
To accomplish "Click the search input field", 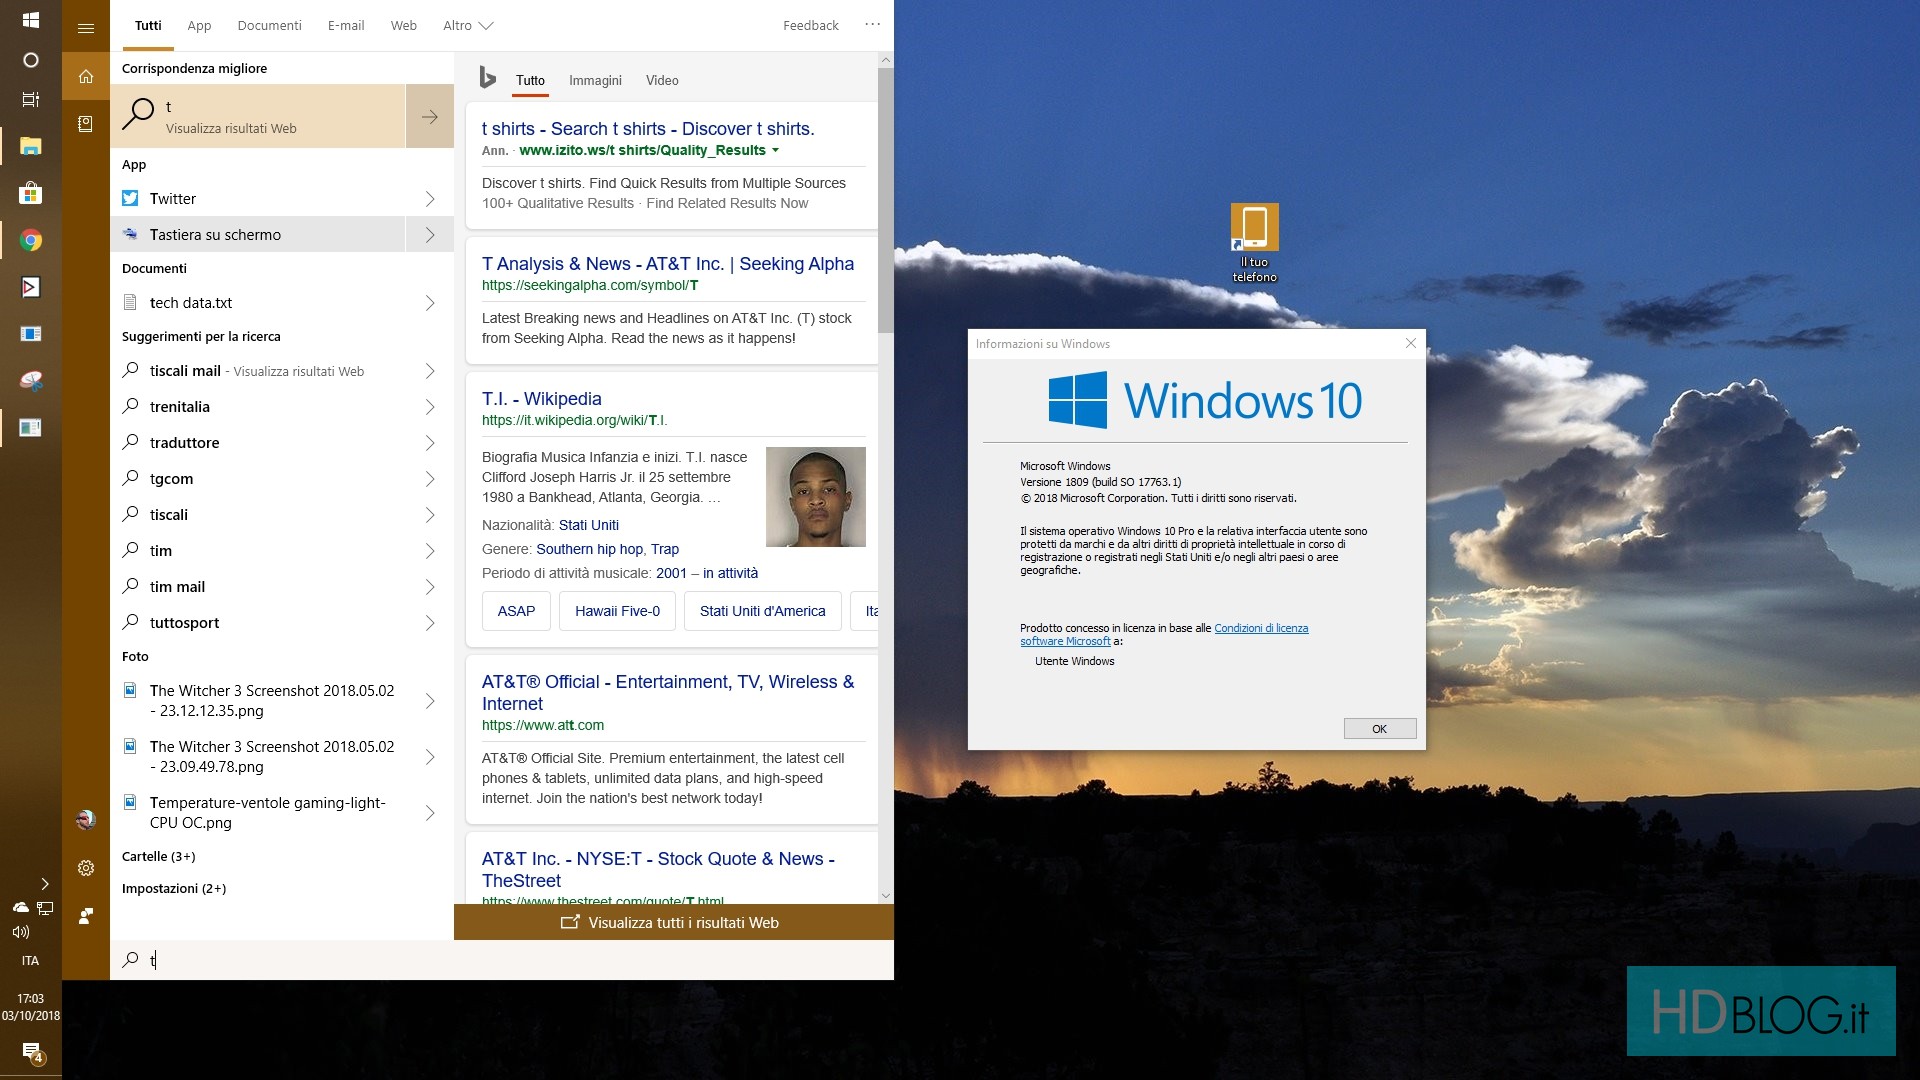I will 500,960.
